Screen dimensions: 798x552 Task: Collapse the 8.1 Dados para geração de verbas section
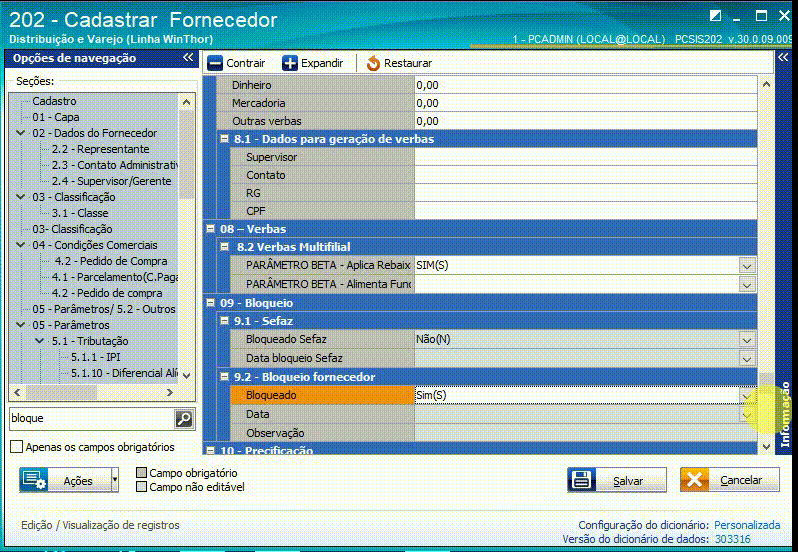[224, 138]
